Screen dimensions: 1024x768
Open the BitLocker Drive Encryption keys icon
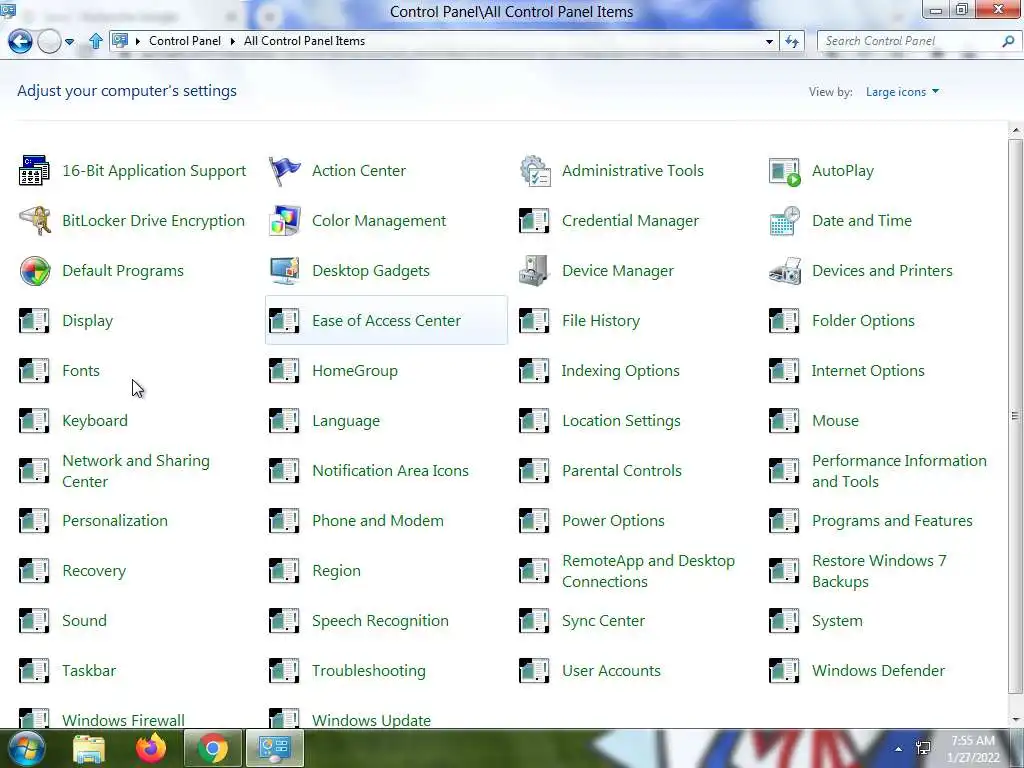point(34,221)
